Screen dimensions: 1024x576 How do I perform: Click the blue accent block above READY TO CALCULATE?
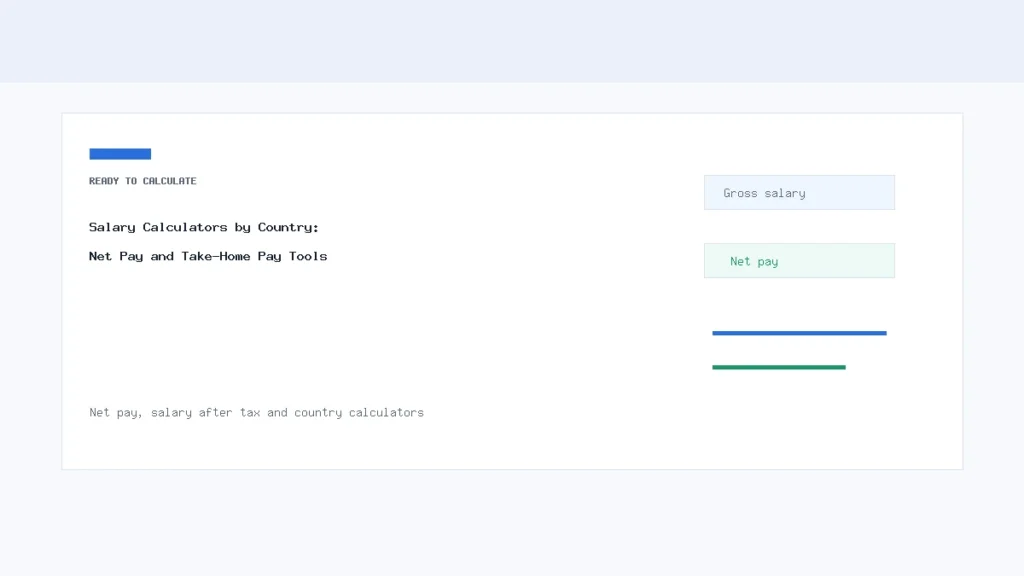[x=120, y=154]
